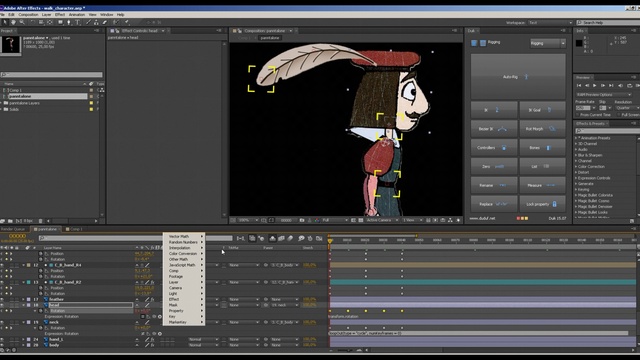Click the current time indicator on timeline
Image resolution: width=640 pixels, height=360 pixels.
pyautogui.click(x=330, y=241)
